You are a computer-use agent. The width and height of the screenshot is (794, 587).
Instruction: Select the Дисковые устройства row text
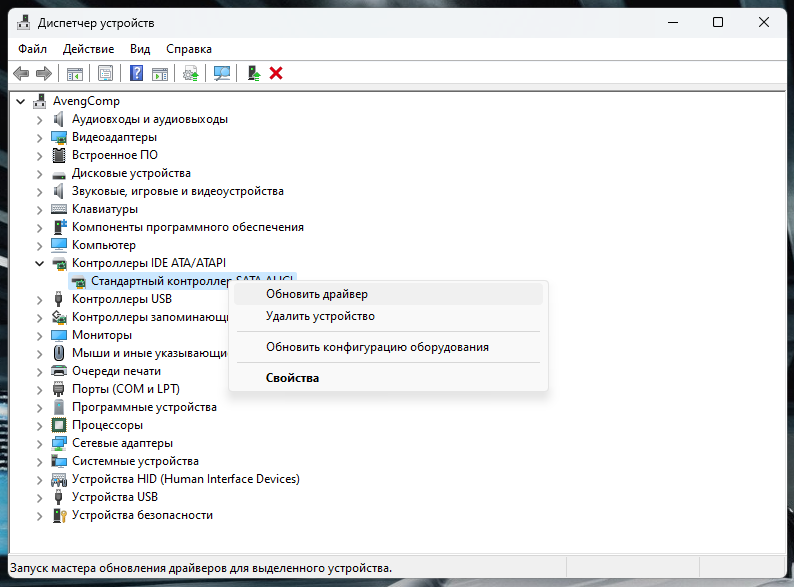tap(131, 173)
